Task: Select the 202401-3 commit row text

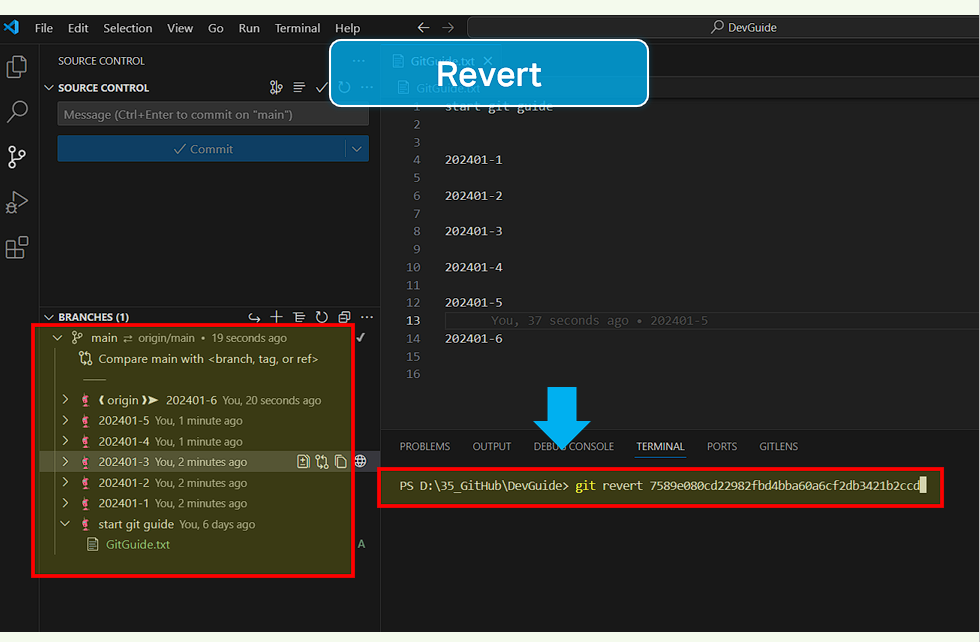Action: click(124, 461)
